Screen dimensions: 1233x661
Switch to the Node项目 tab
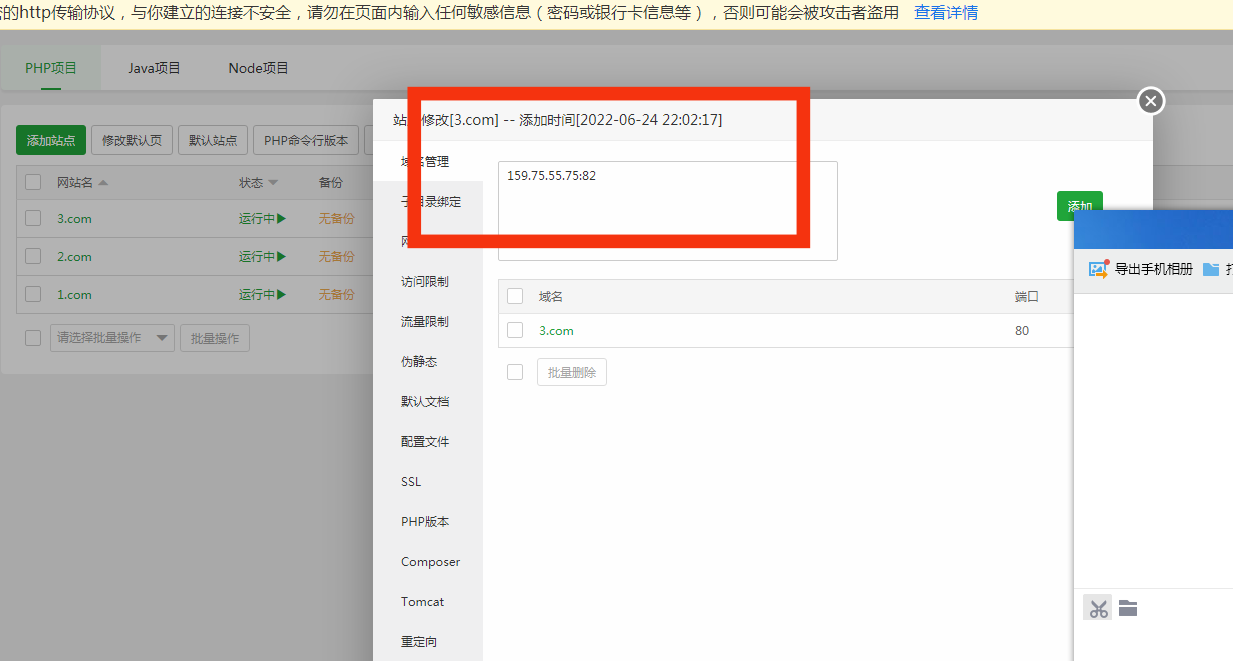pos(257,68)
